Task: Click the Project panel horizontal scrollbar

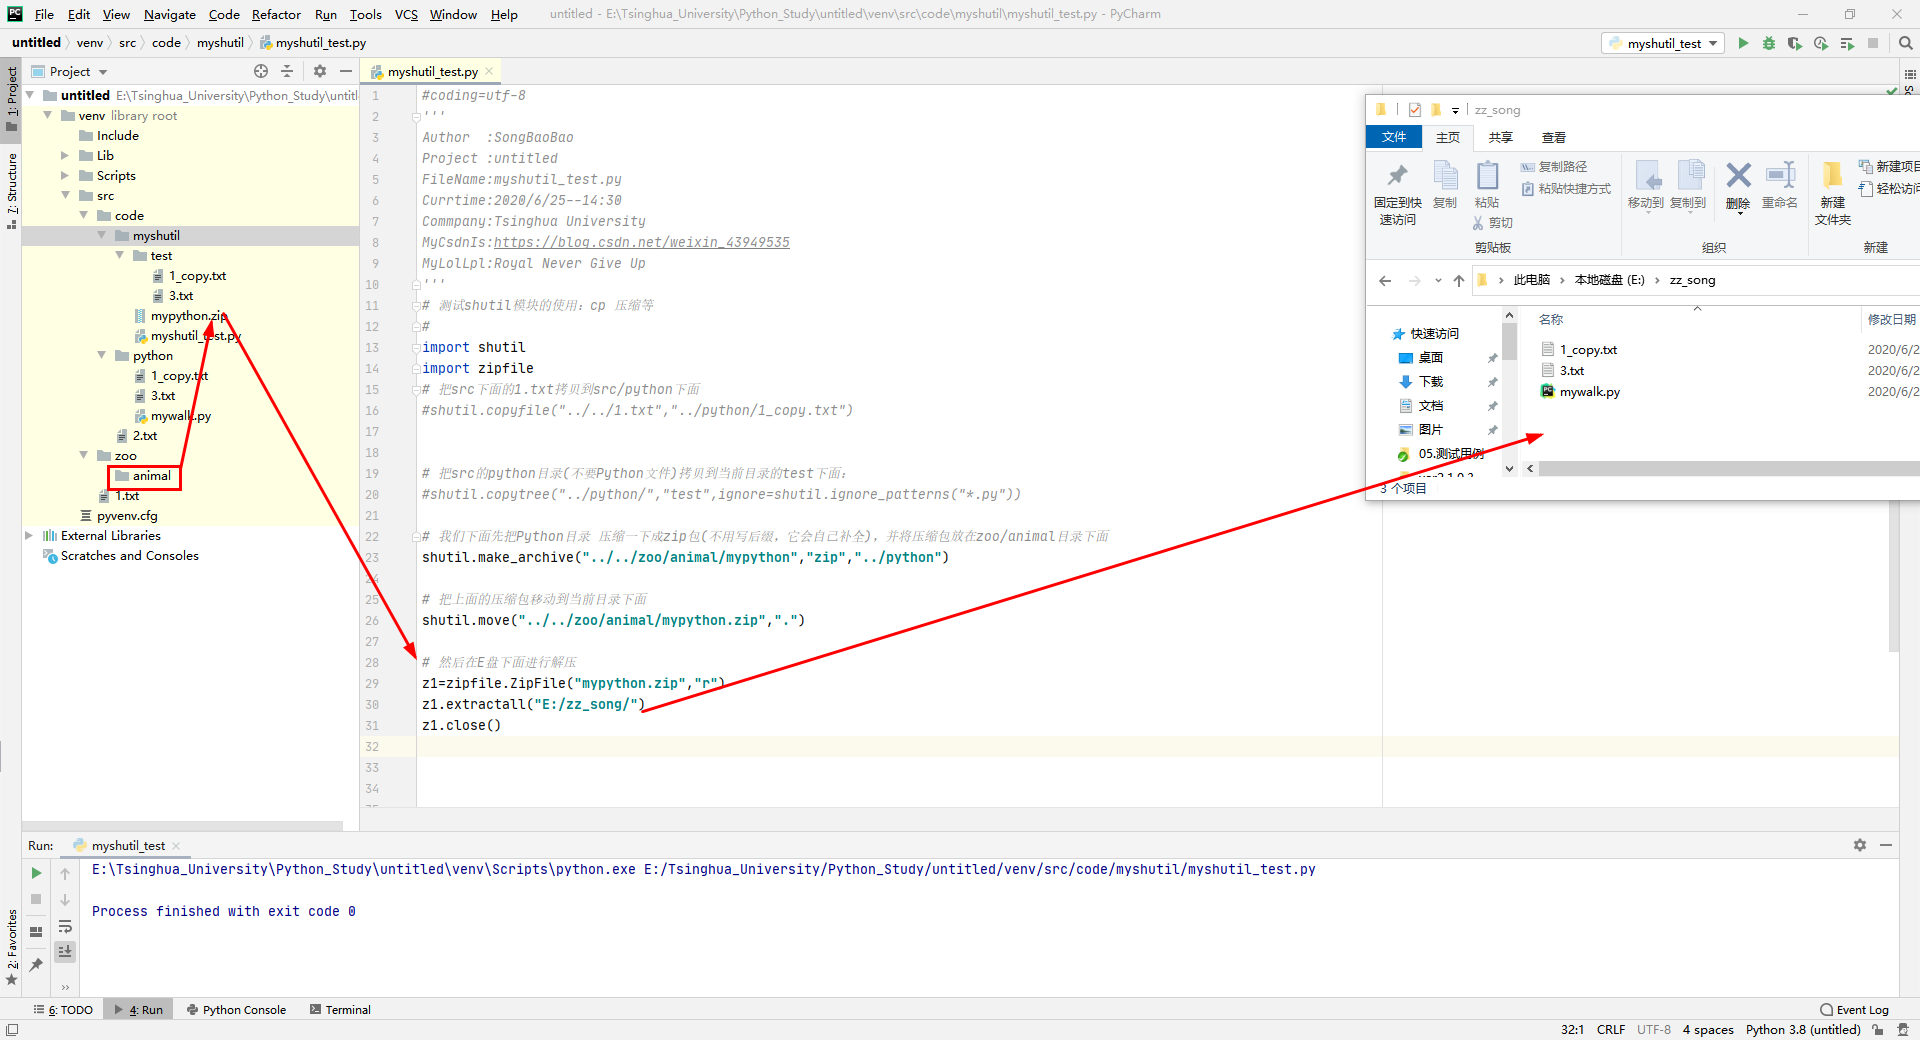Action: 183,826
